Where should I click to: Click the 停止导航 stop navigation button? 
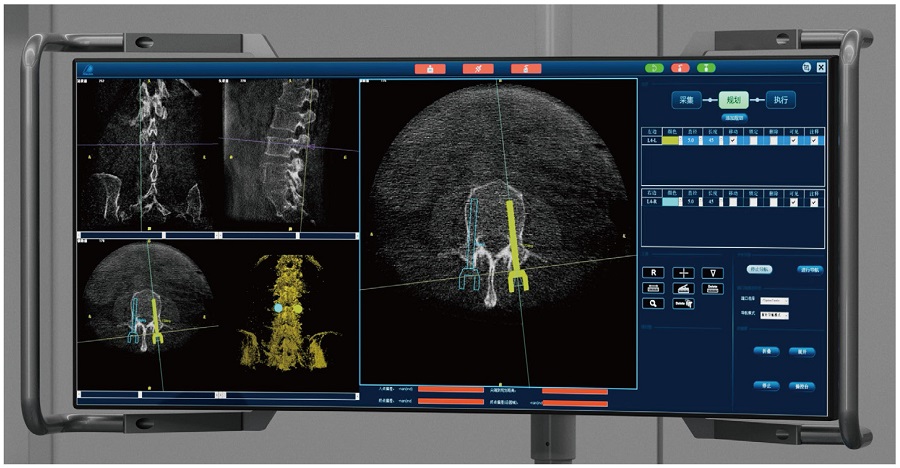(761, 269)
